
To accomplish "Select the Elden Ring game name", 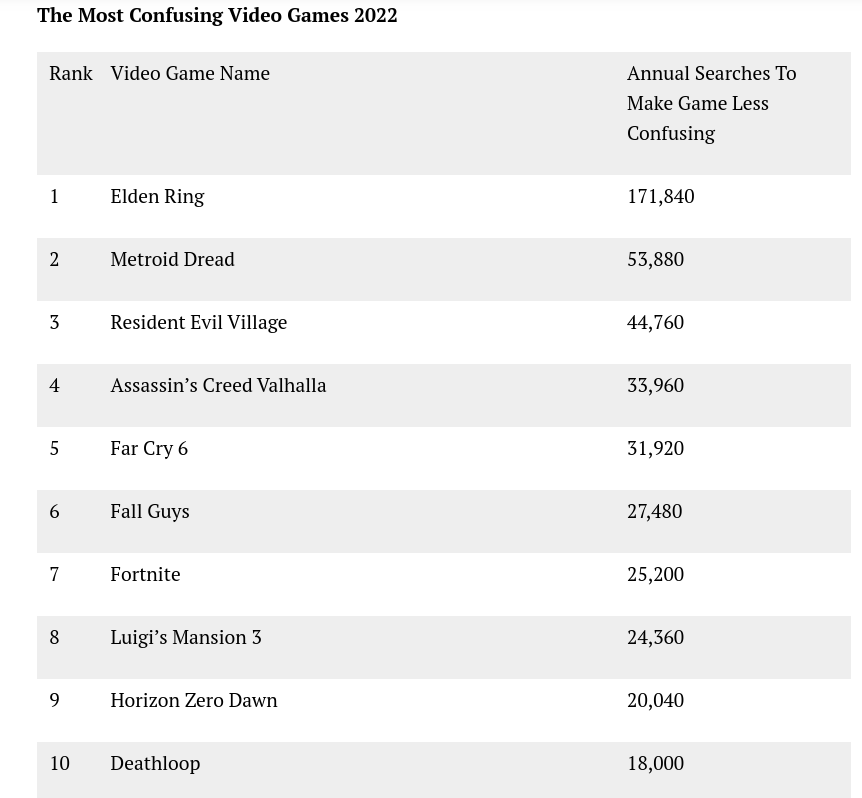I will click(x=157, y=197).
